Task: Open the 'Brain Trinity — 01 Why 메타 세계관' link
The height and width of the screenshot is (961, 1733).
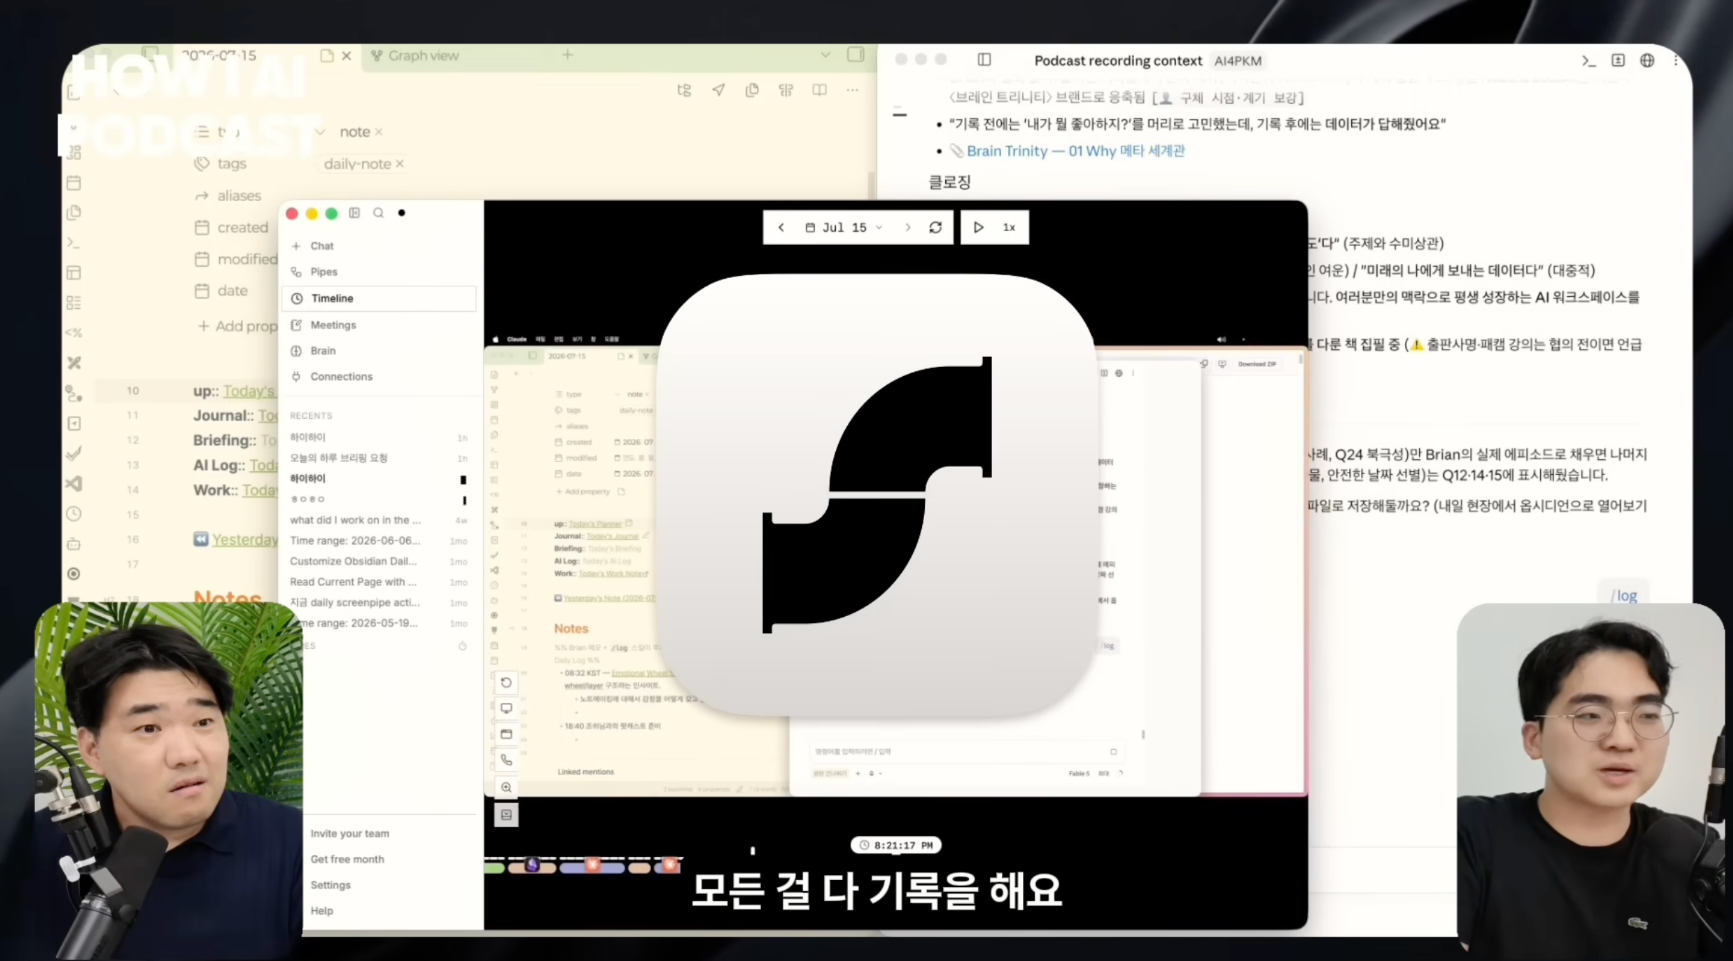Action: (x=1075, y=151)
